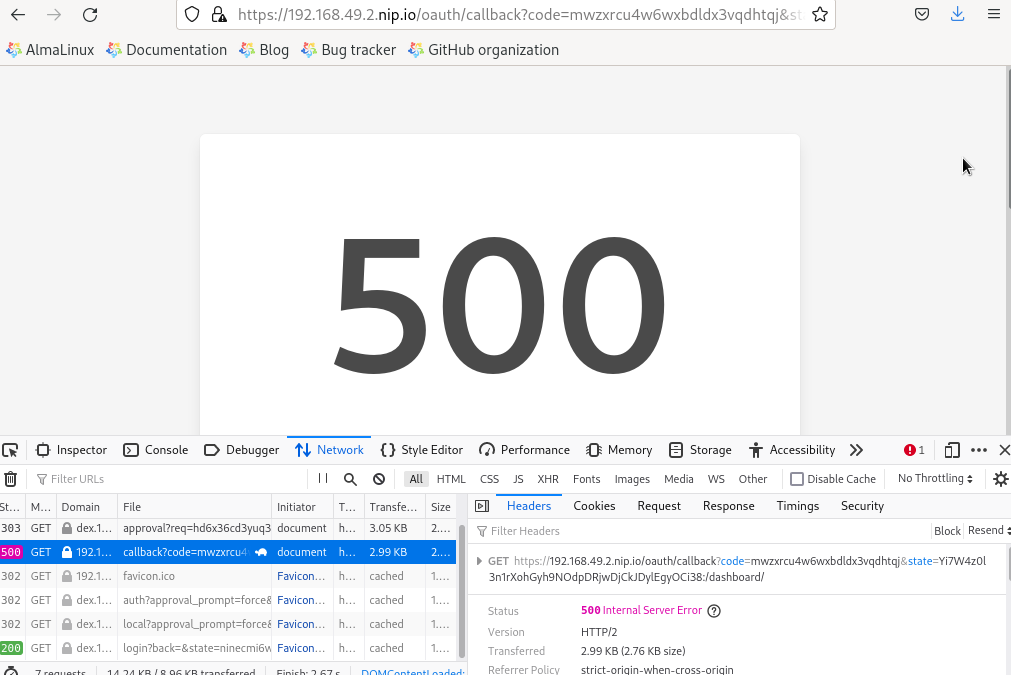This screenshot has width=1011, height=675.
Task: Show the error count badge
Action: coord(914,450)
